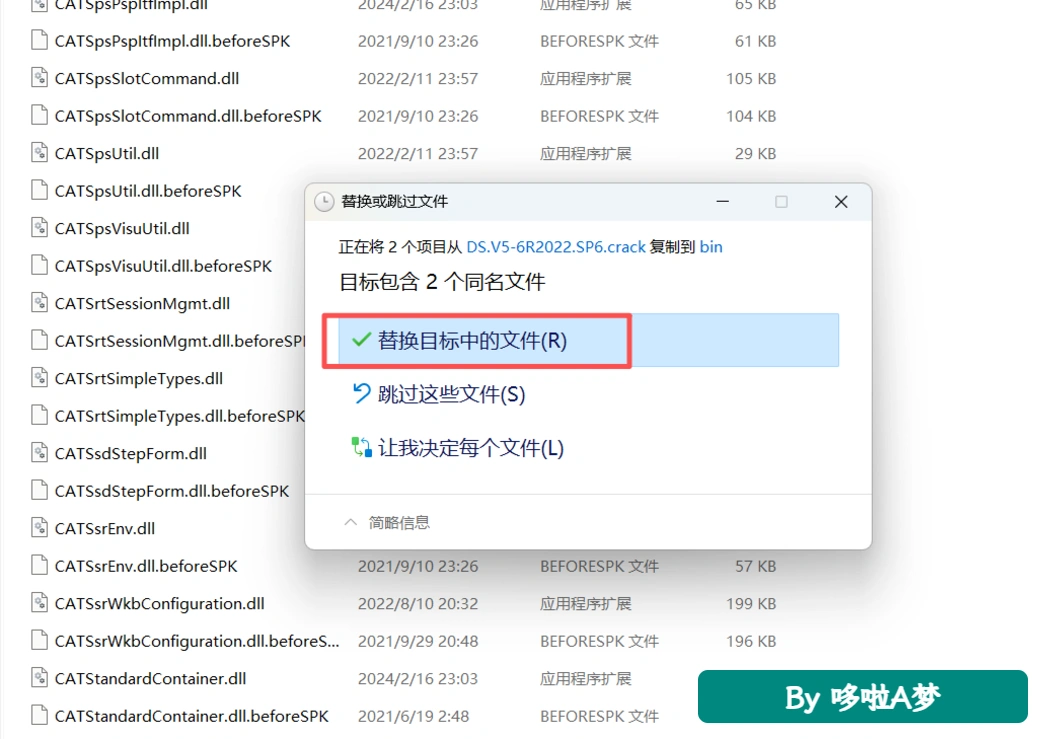Select file icon of CATSsrWkbConfiguration.dll.beforeS...
Screen dimensions: 1044x739
pyautogui.click(x=40, y=640)
